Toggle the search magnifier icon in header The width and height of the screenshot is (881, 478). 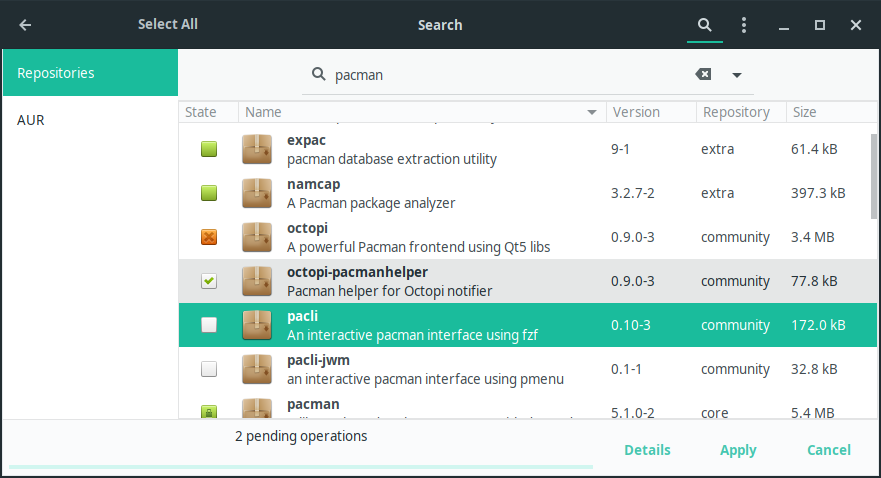(705, 25)
